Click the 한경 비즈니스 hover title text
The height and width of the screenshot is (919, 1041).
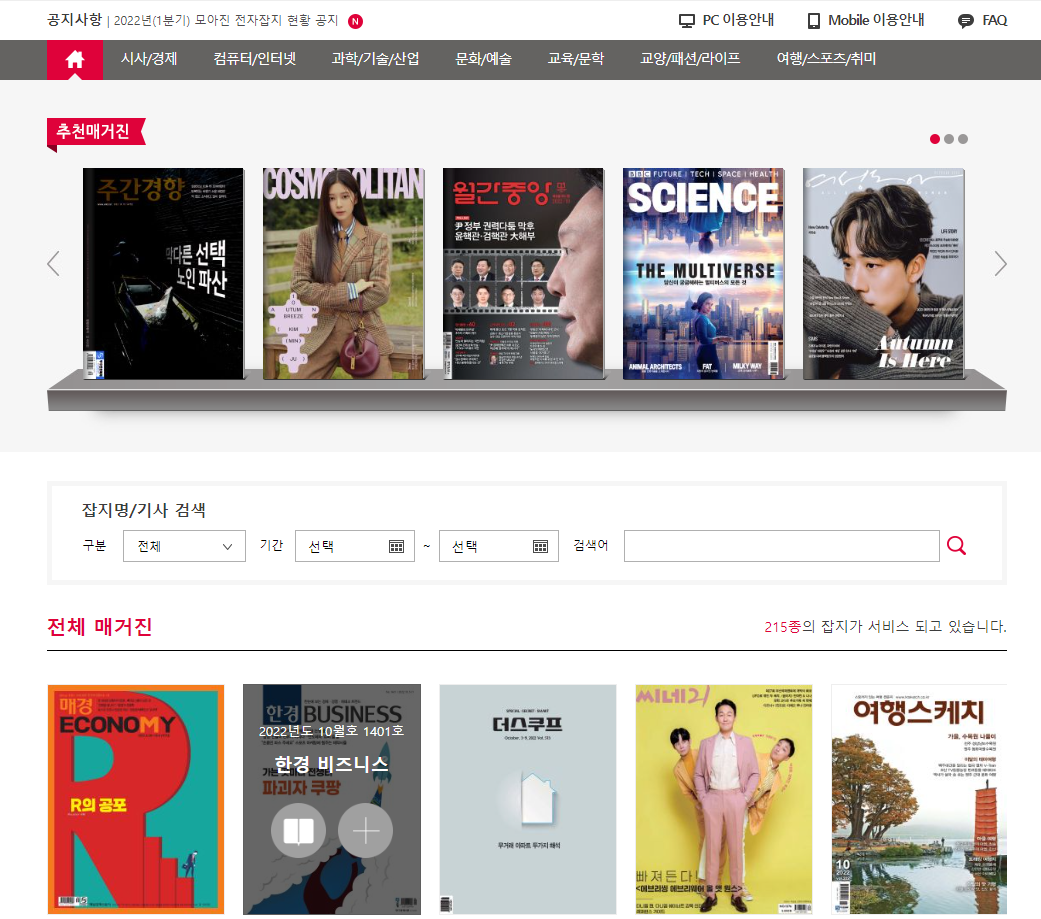click(x=332, y=764)
